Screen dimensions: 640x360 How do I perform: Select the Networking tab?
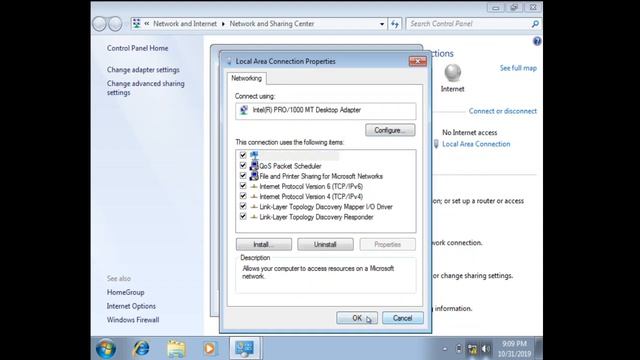tap(247, 78)
